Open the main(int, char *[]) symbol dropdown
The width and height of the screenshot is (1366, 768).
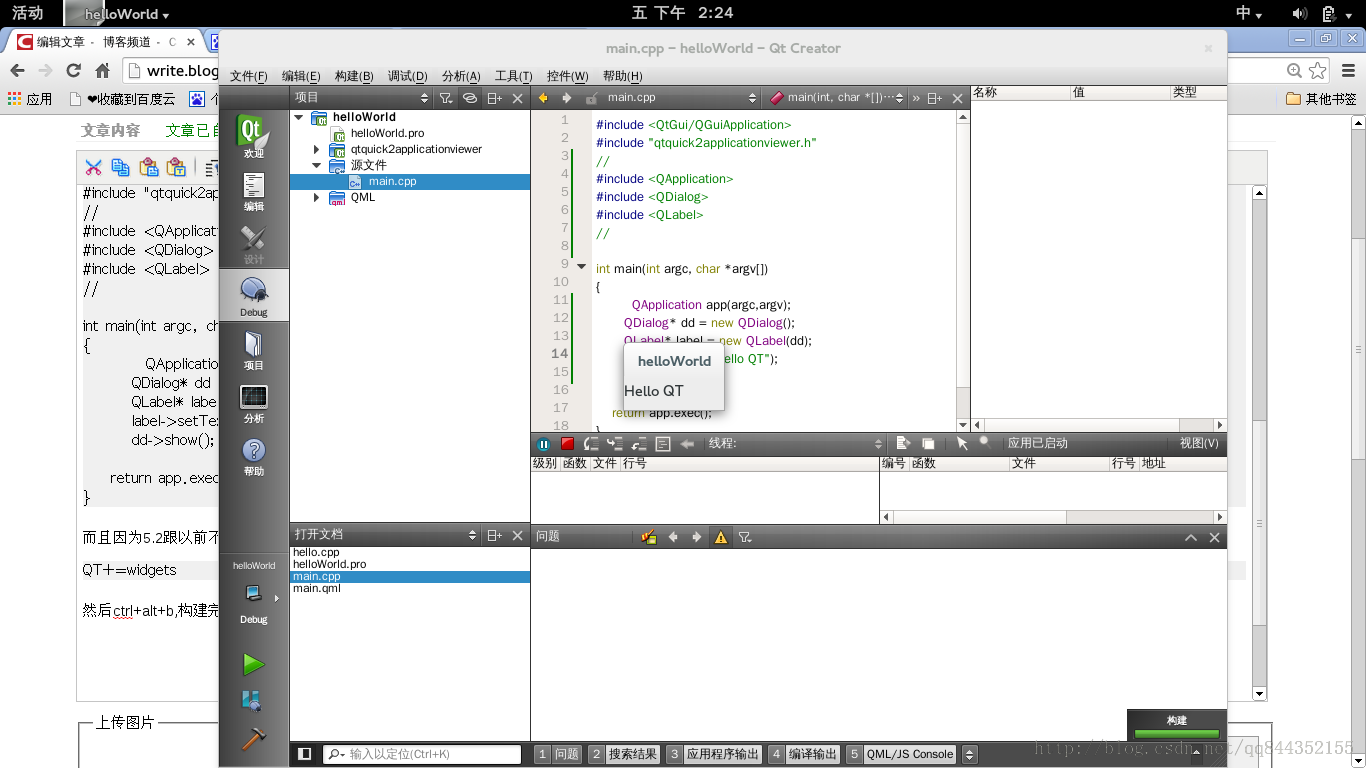(x=839, y=98)
